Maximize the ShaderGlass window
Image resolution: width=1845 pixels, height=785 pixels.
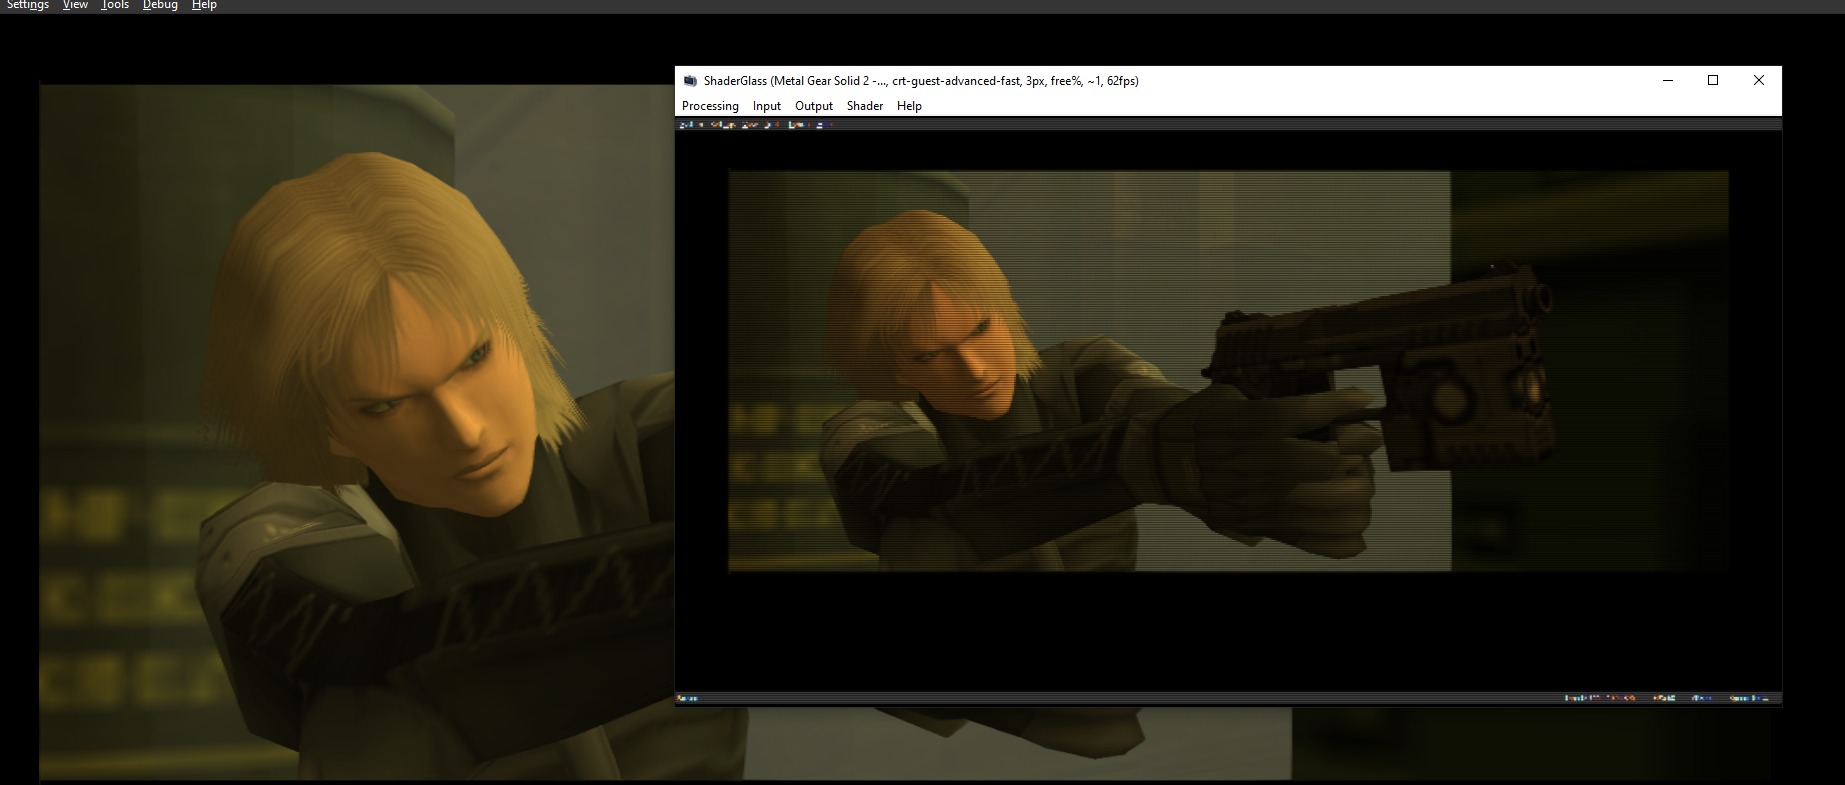1713,80
